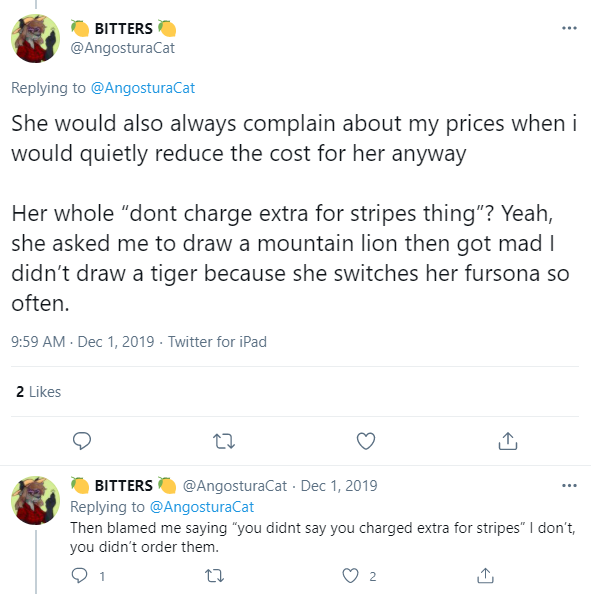Open more options on the reply tweet
Image resolution: width=591 pixels, height=594 pixels.
point(569,485)
